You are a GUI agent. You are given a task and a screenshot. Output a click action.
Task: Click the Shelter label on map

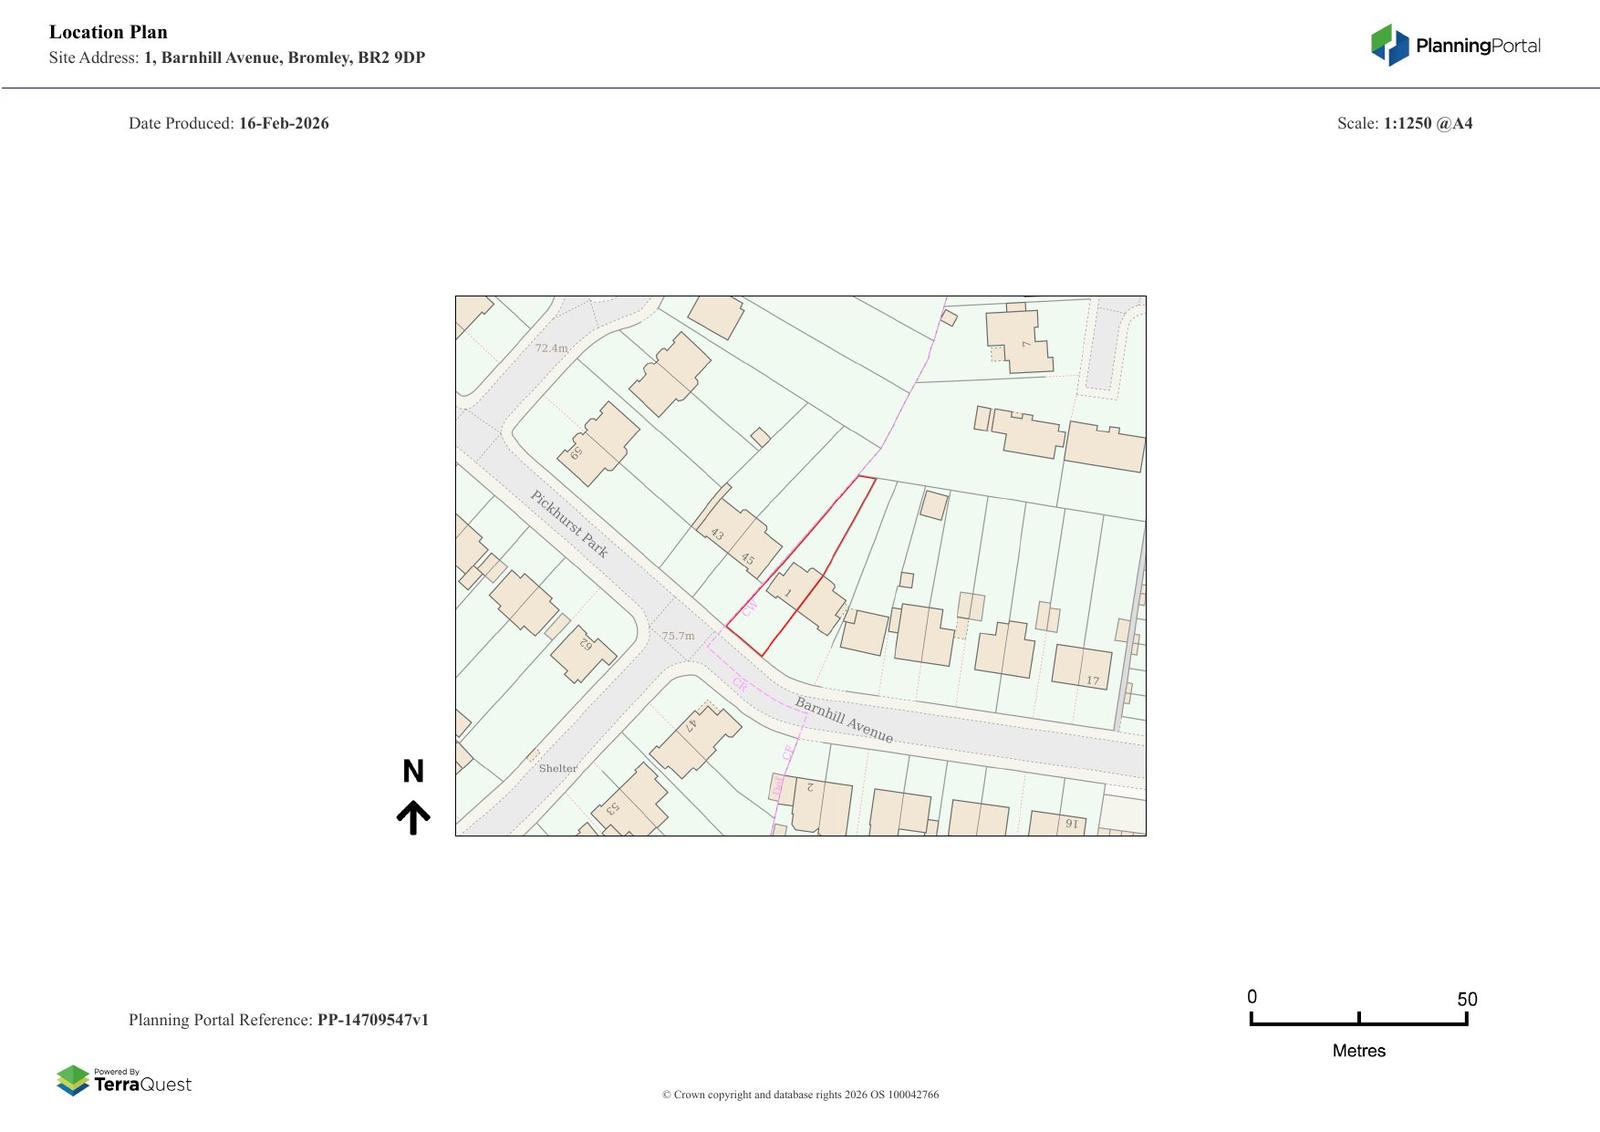[x=557, y=768]
